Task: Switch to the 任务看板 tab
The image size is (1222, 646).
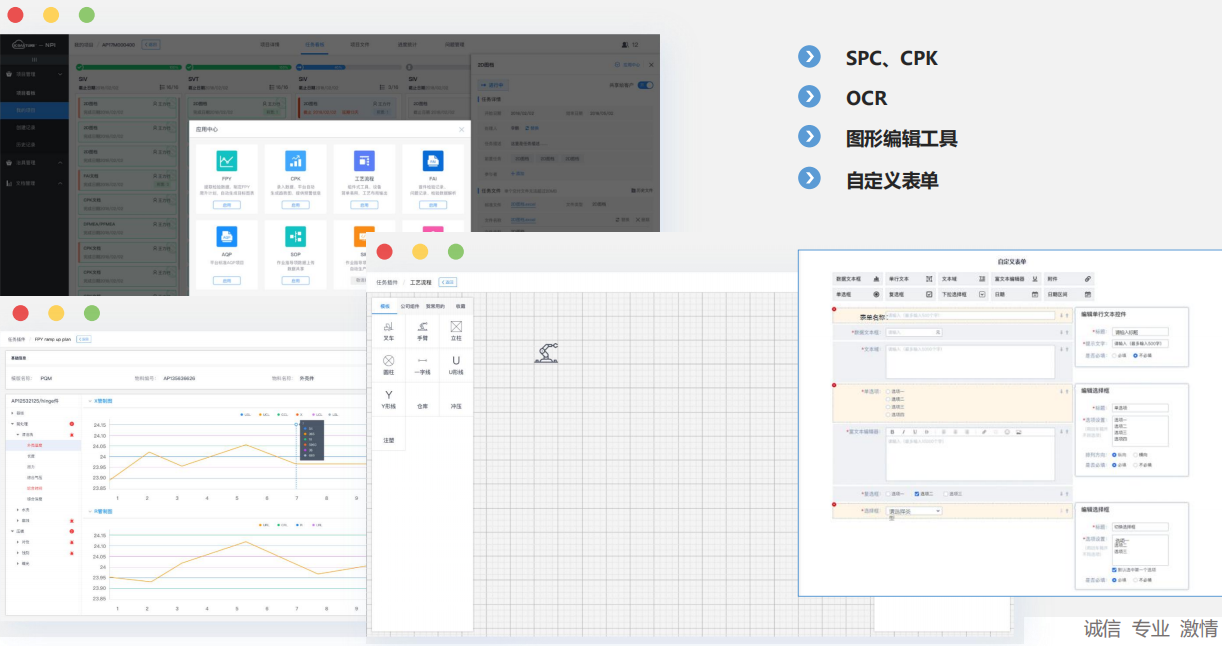Action: [x=314, y=45]
